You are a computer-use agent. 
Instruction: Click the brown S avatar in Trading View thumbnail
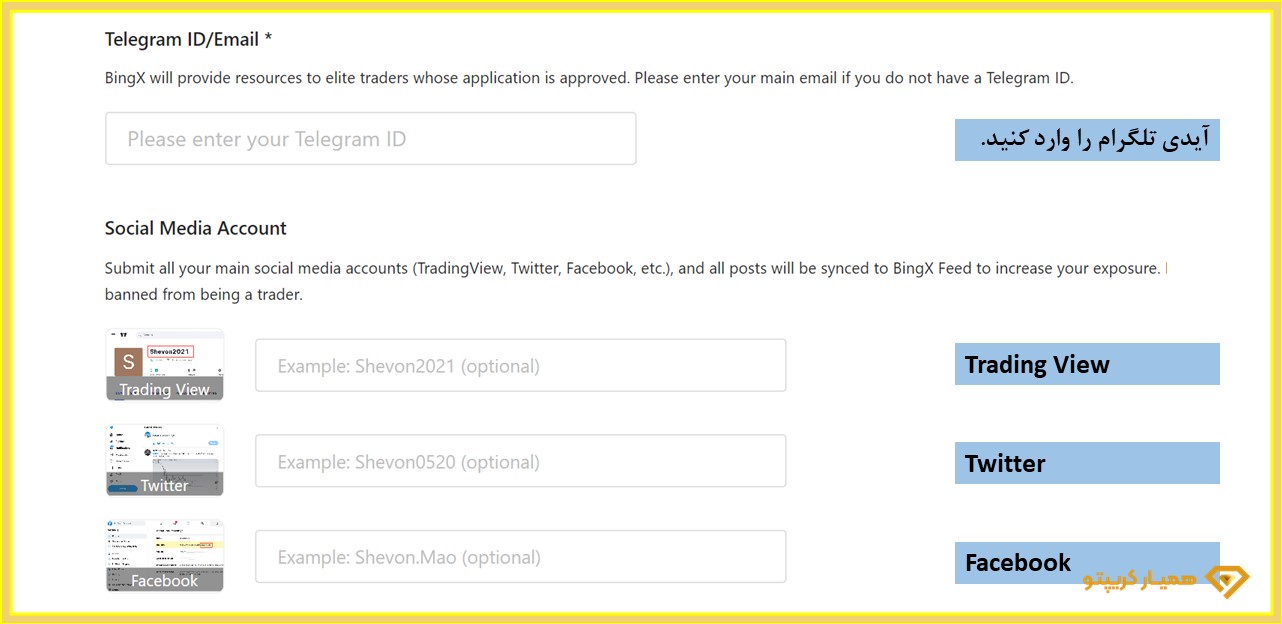pos(128,362)
